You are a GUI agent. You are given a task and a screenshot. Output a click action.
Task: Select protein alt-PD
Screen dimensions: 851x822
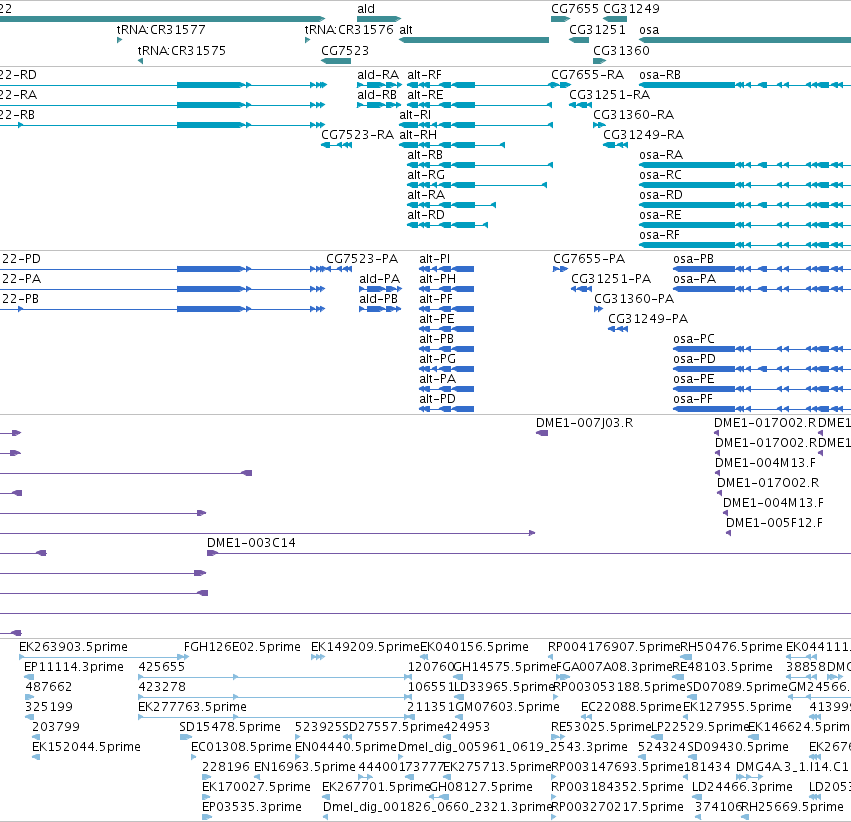tap(437, 399)
